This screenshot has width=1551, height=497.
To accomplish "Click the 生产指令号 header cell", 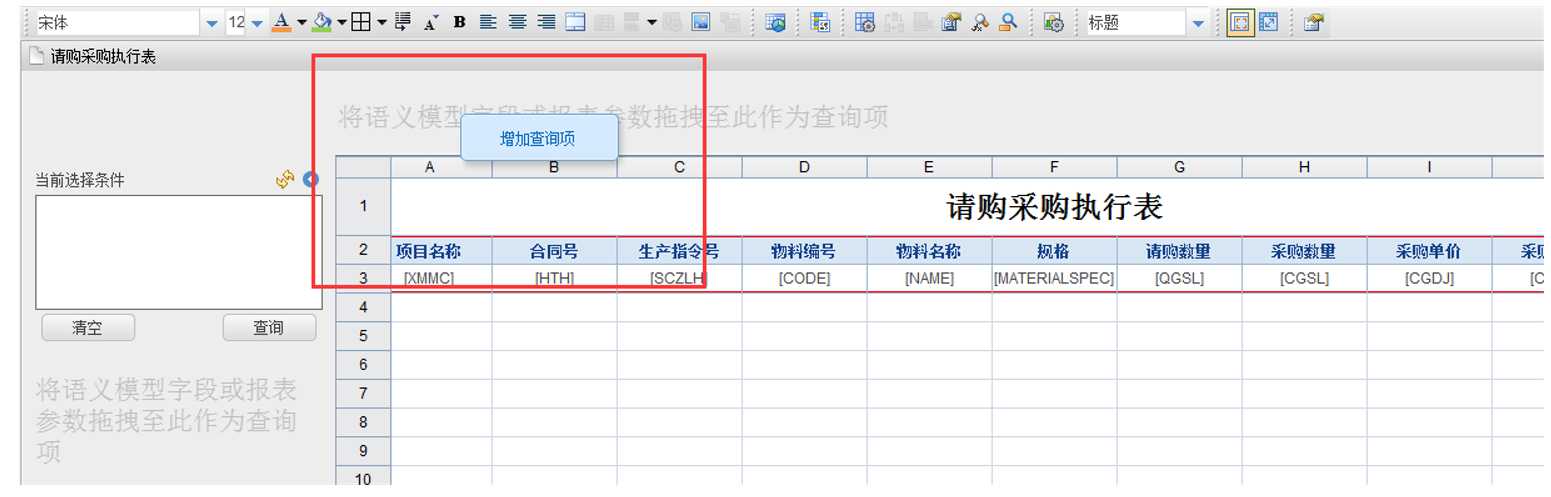I will (679, 251).
